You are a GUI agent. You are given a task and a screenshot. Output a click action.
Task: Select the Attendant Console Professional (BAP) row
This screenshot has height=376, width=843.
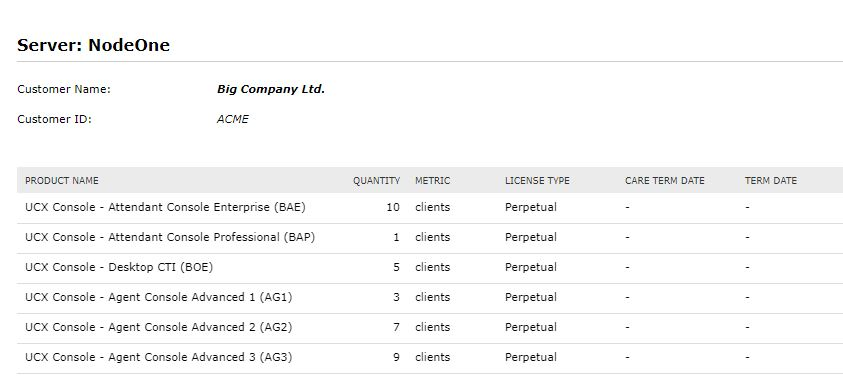coord(430,238)
